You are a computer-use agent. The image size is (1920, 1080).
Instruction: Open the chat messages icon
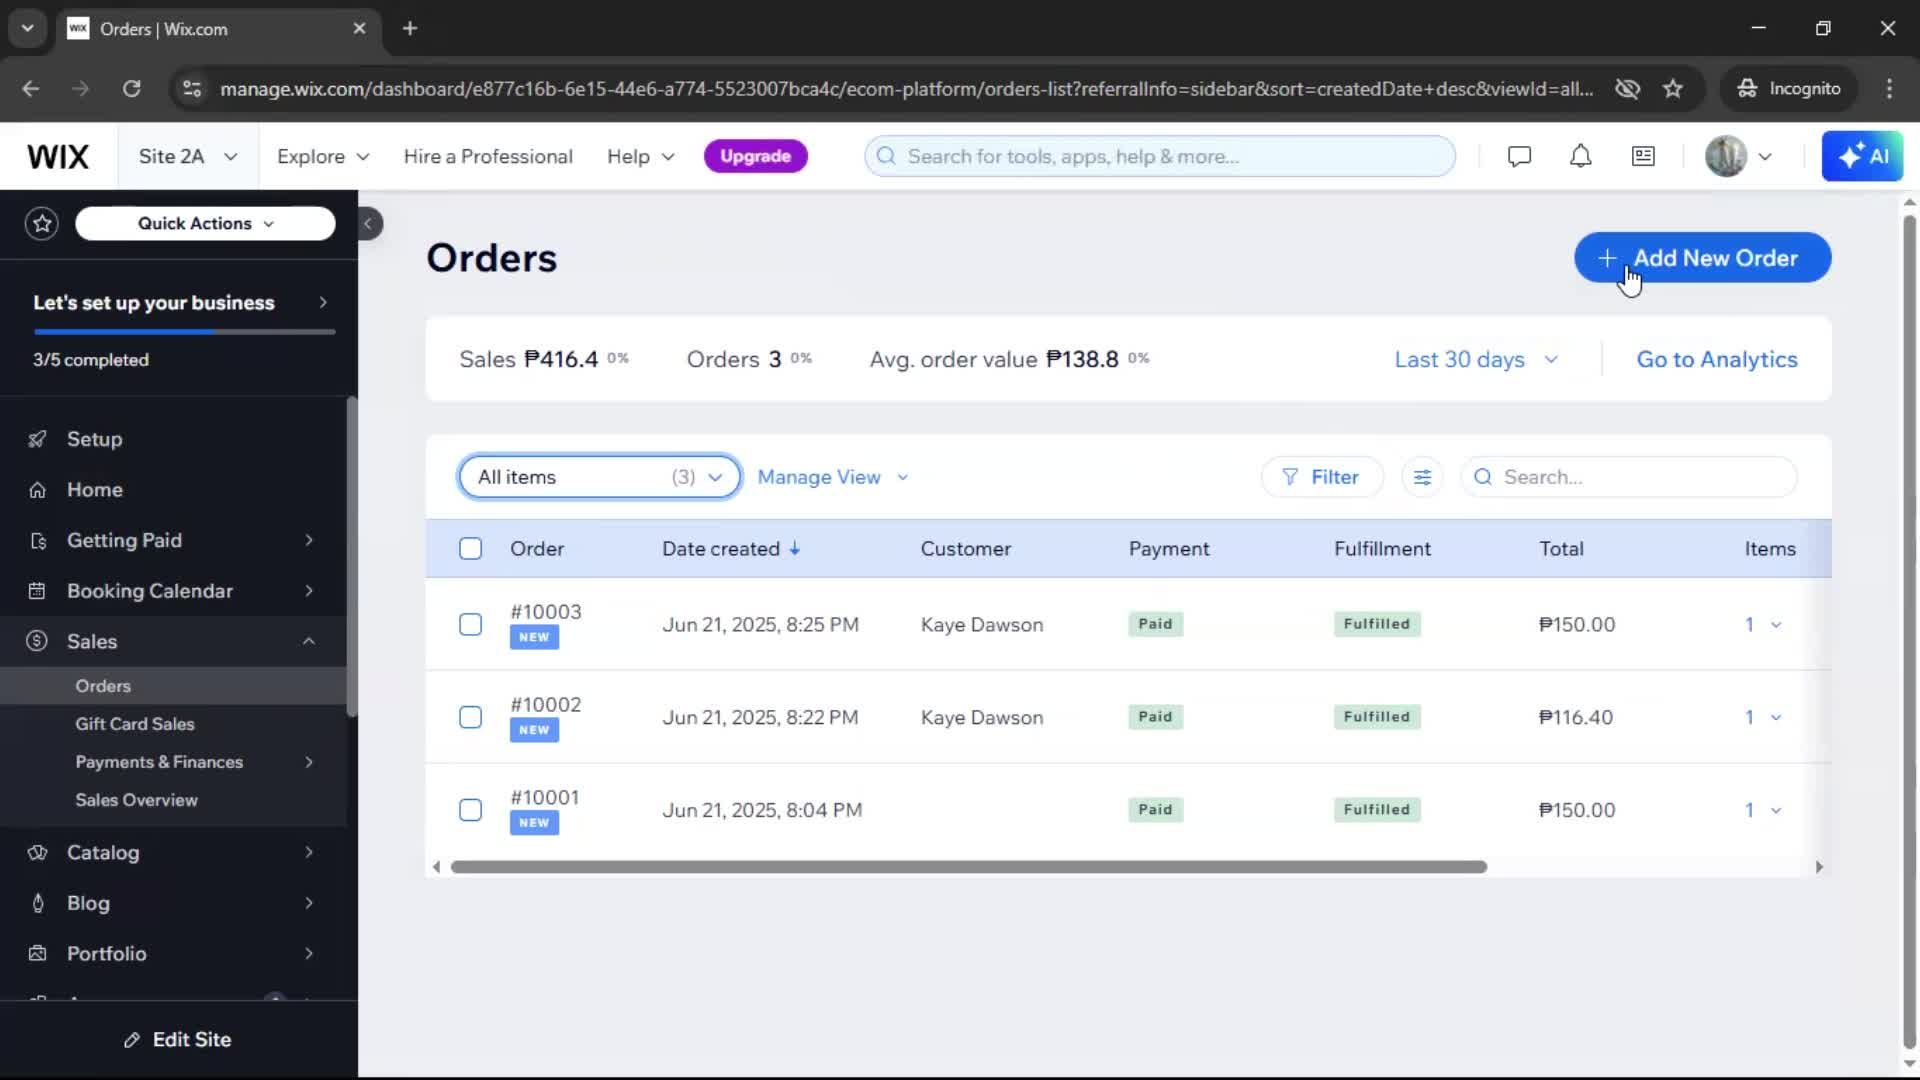coord(1519,157)
